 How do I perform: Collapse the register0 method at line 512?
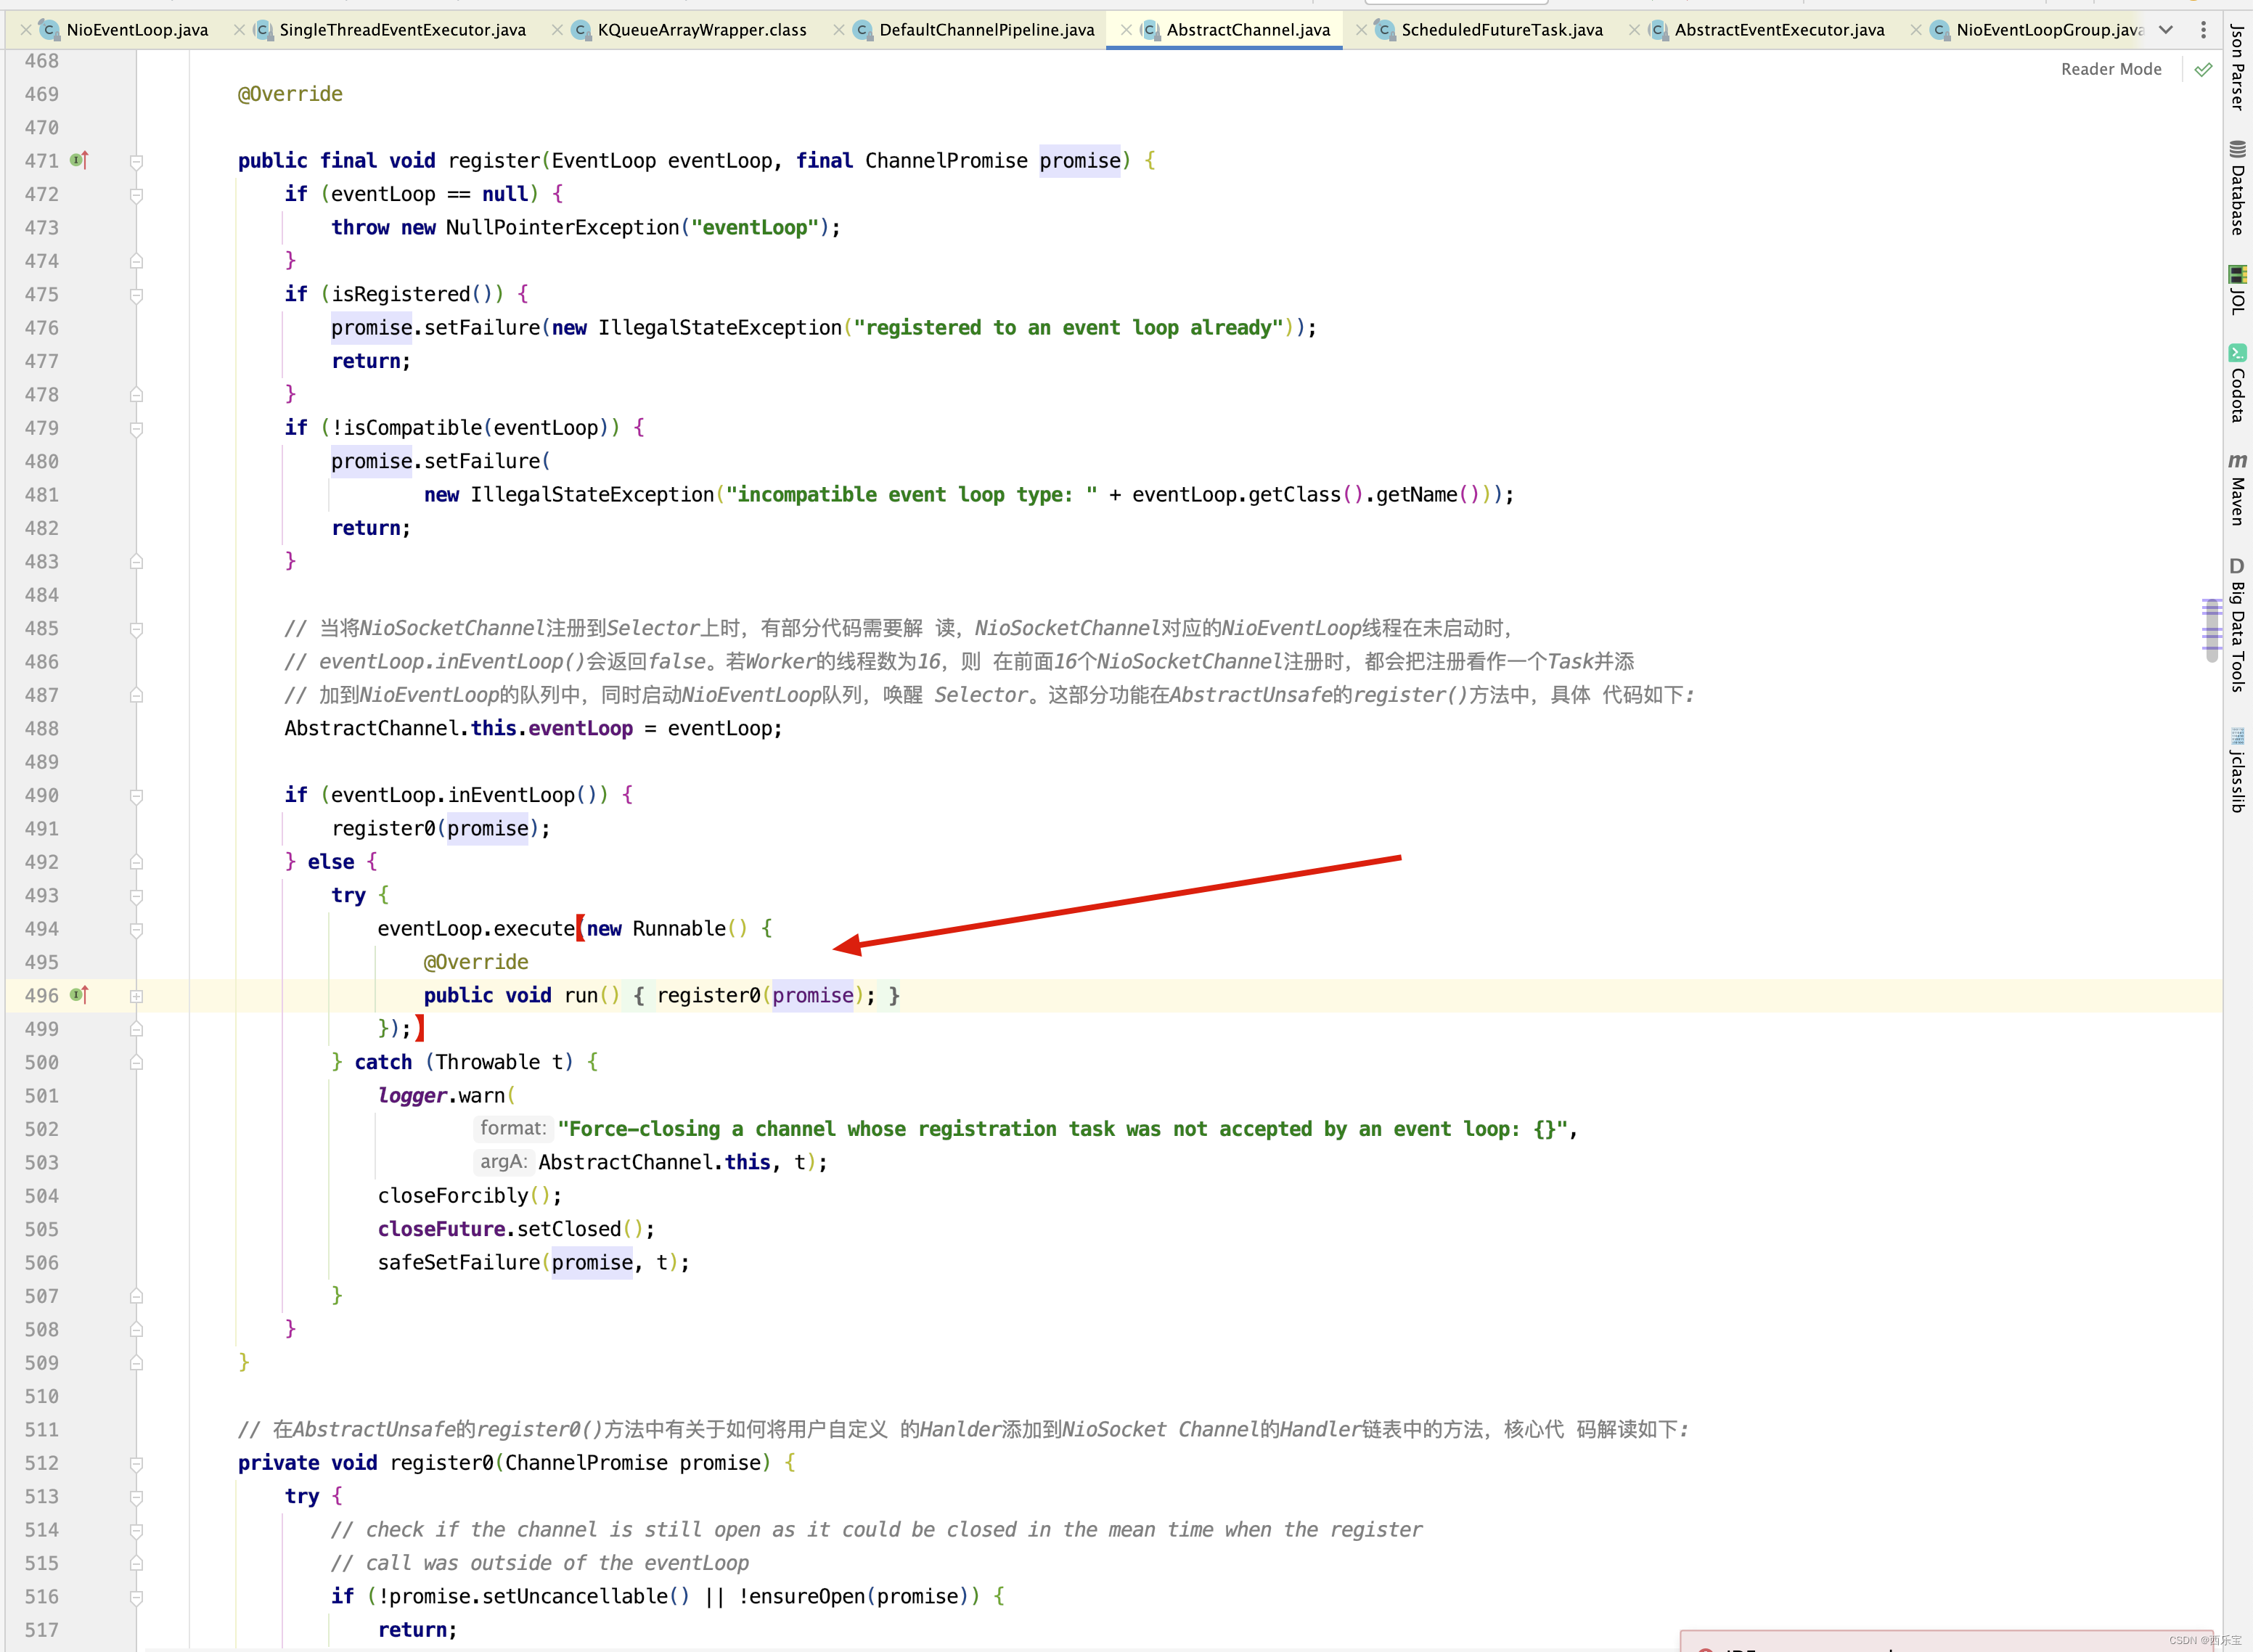pyautogui.click(x=136, y=1464)
